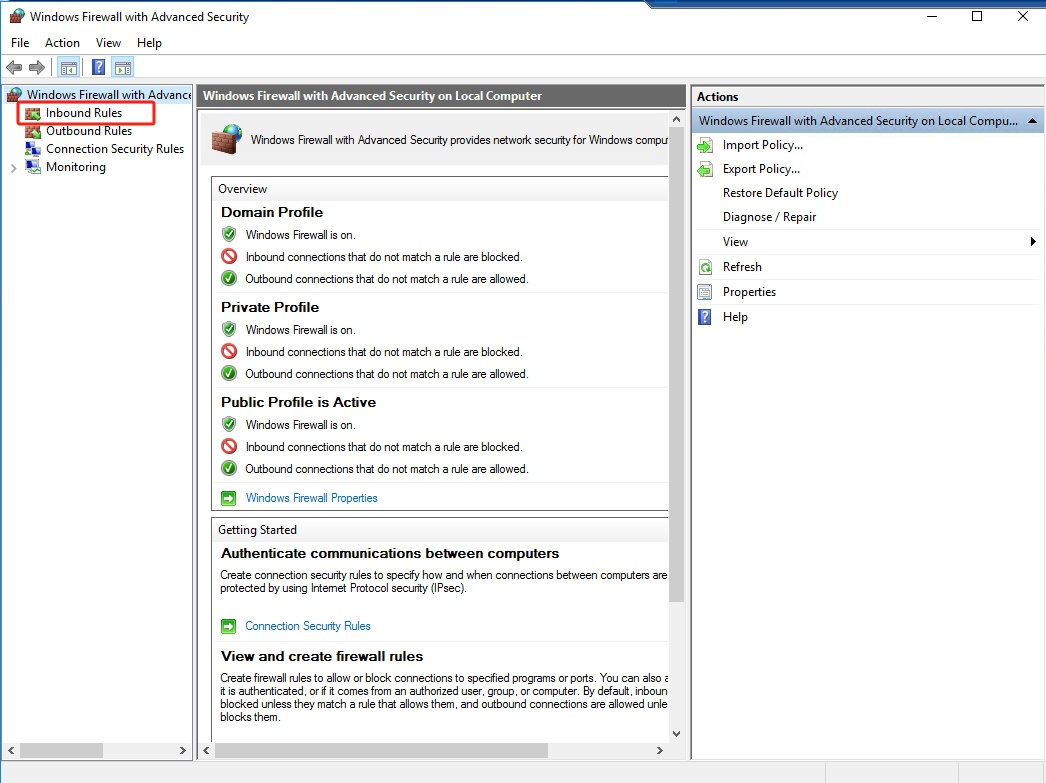The width and height of the screenshot is (1046, 783).
Task: Follow the Connection Security Rules link
Action: pos(308,626)
